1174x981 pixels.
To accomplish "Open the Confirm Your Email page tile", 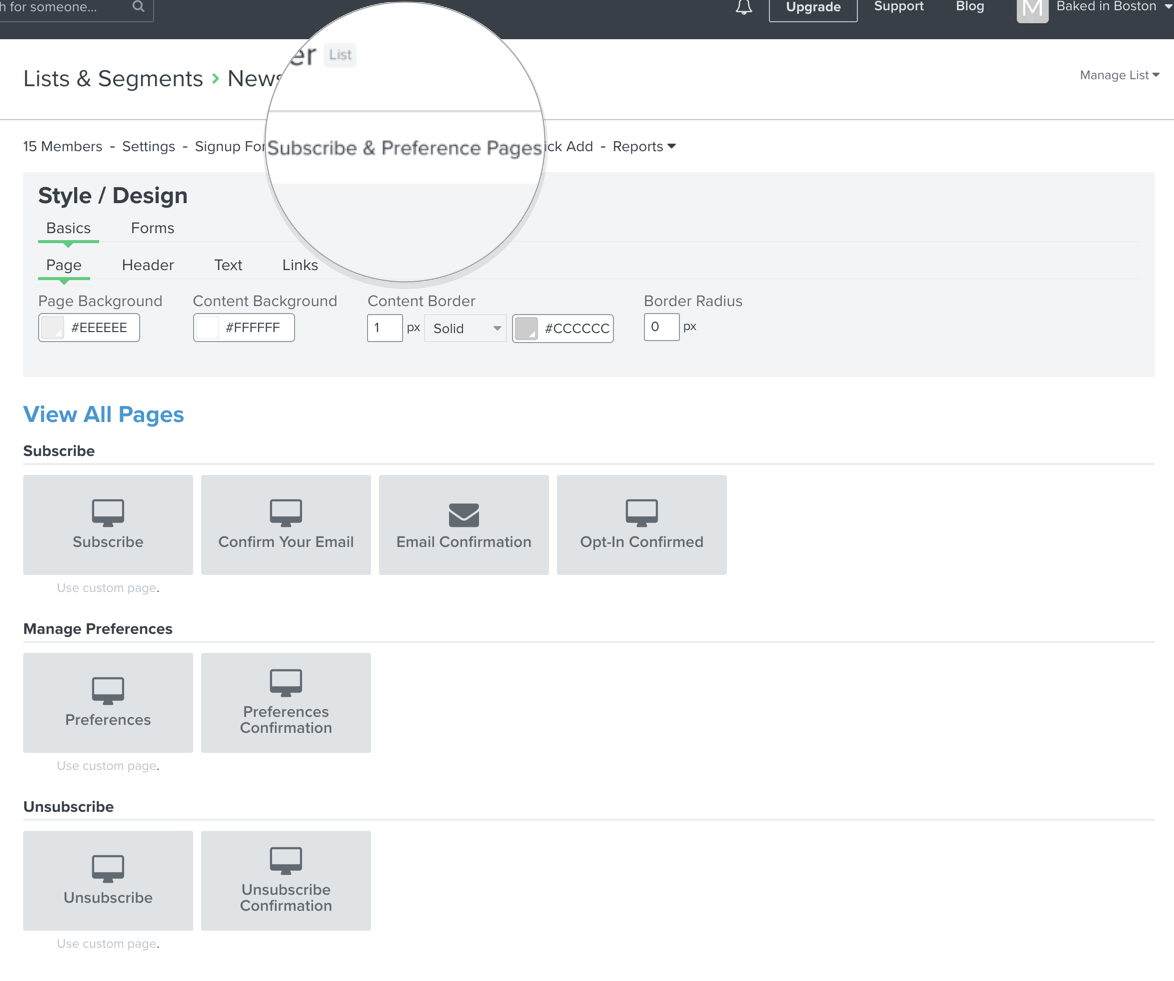I will pyautogui.click(x=286, y=525).
